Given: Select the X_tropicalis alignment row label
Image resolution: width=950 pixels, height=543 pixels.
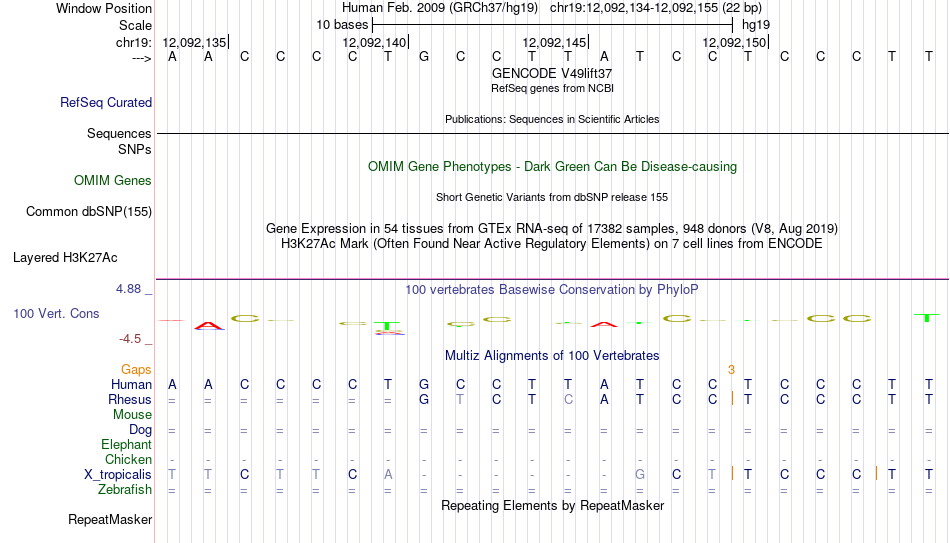Looking at the screenshot, I should pos(118,475).
